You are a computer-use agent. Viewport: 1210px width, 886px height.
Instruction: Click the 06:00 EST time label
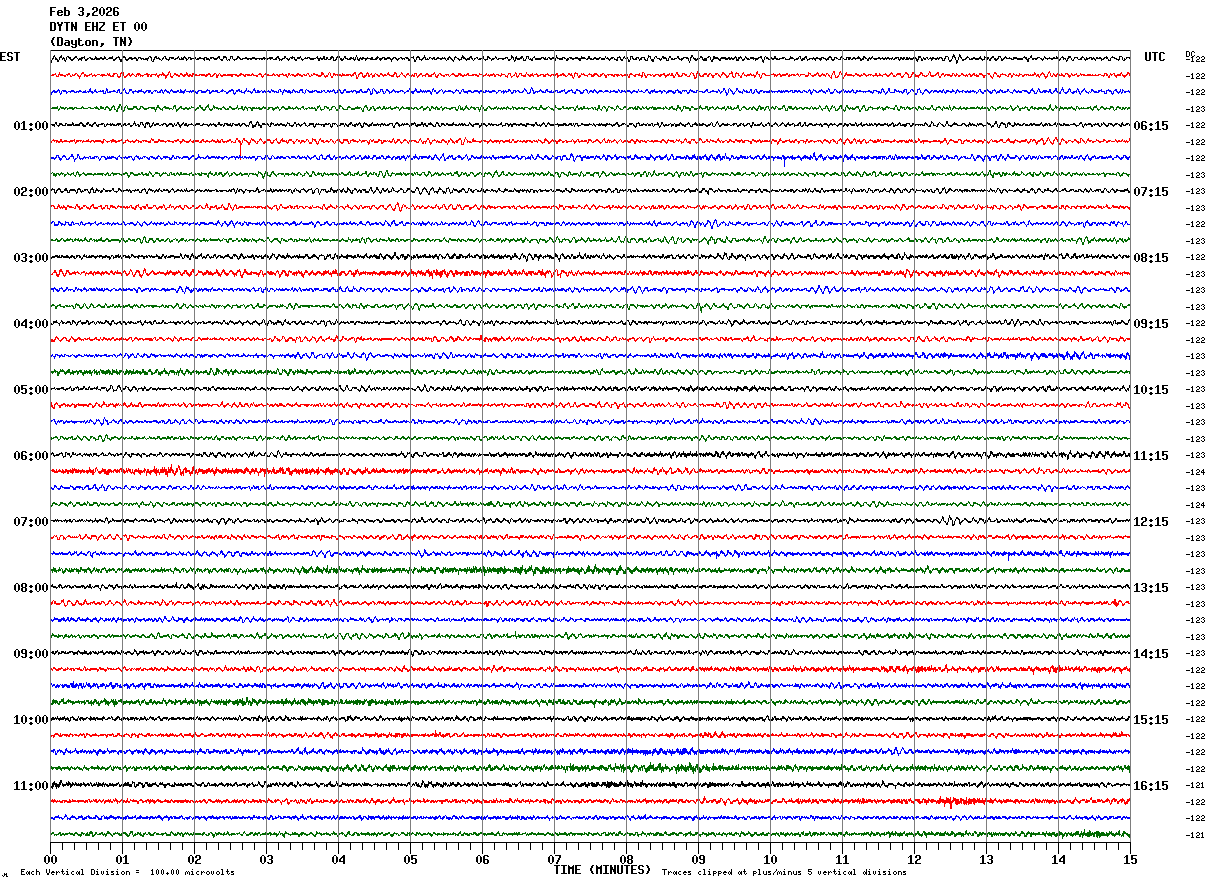coord(31,456)
